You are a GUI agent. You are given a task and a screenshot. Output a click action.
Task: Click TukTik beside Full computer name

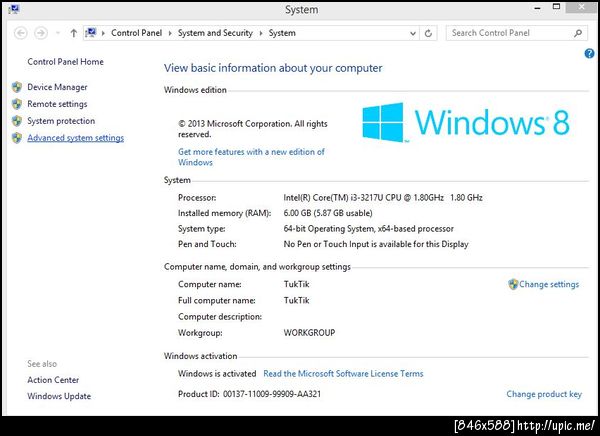tap(297, 300)
